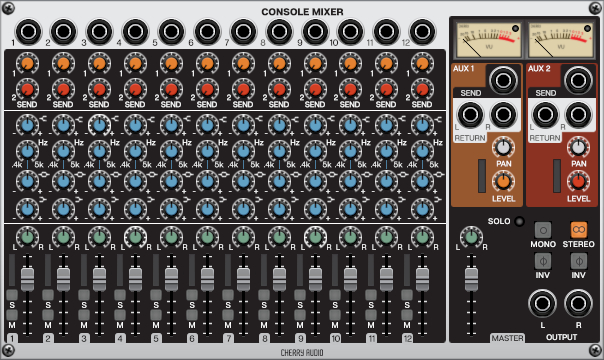Switch output to MONO mode
This screenshot has height=360, width=604.
point(543,230)
